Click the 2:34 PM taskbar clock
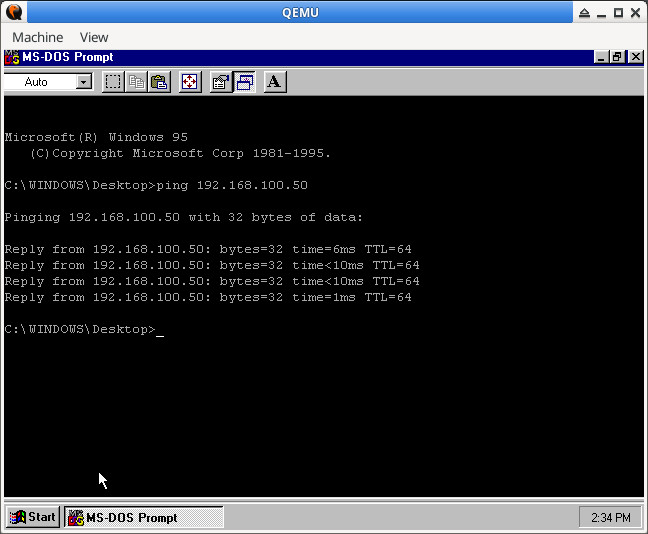This screenshot has width=648, height=534. [x=610, y=517]
